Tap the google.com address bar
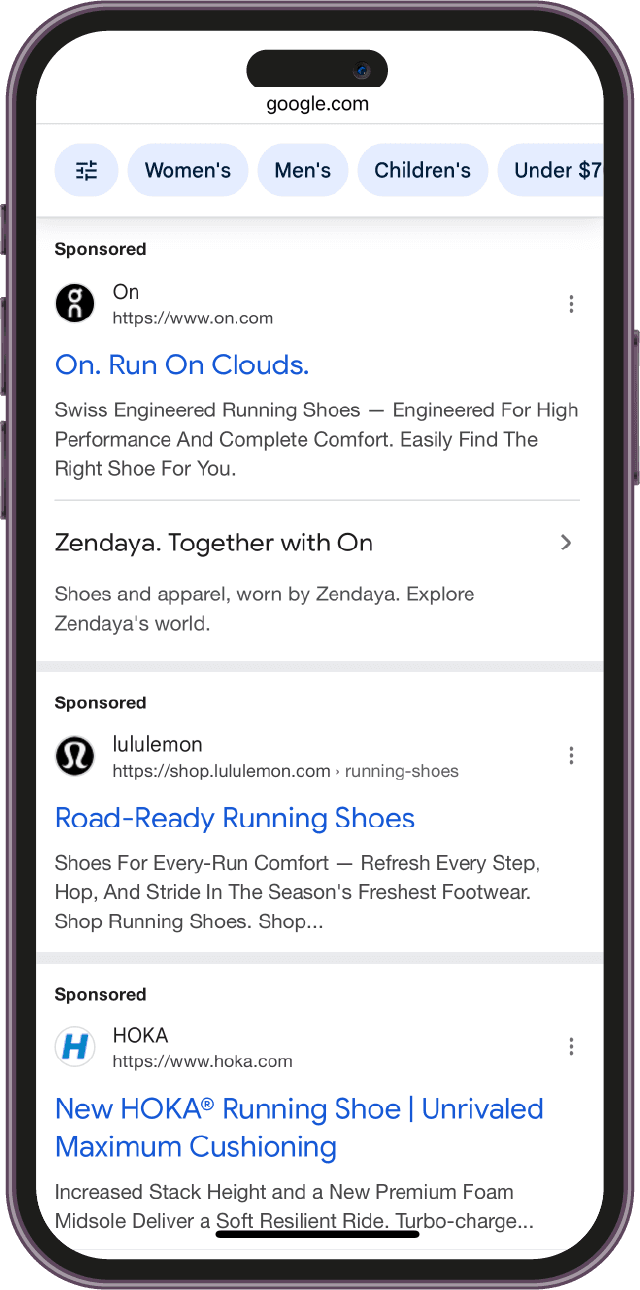640x1290 pixels. click(x=317, y=103)
